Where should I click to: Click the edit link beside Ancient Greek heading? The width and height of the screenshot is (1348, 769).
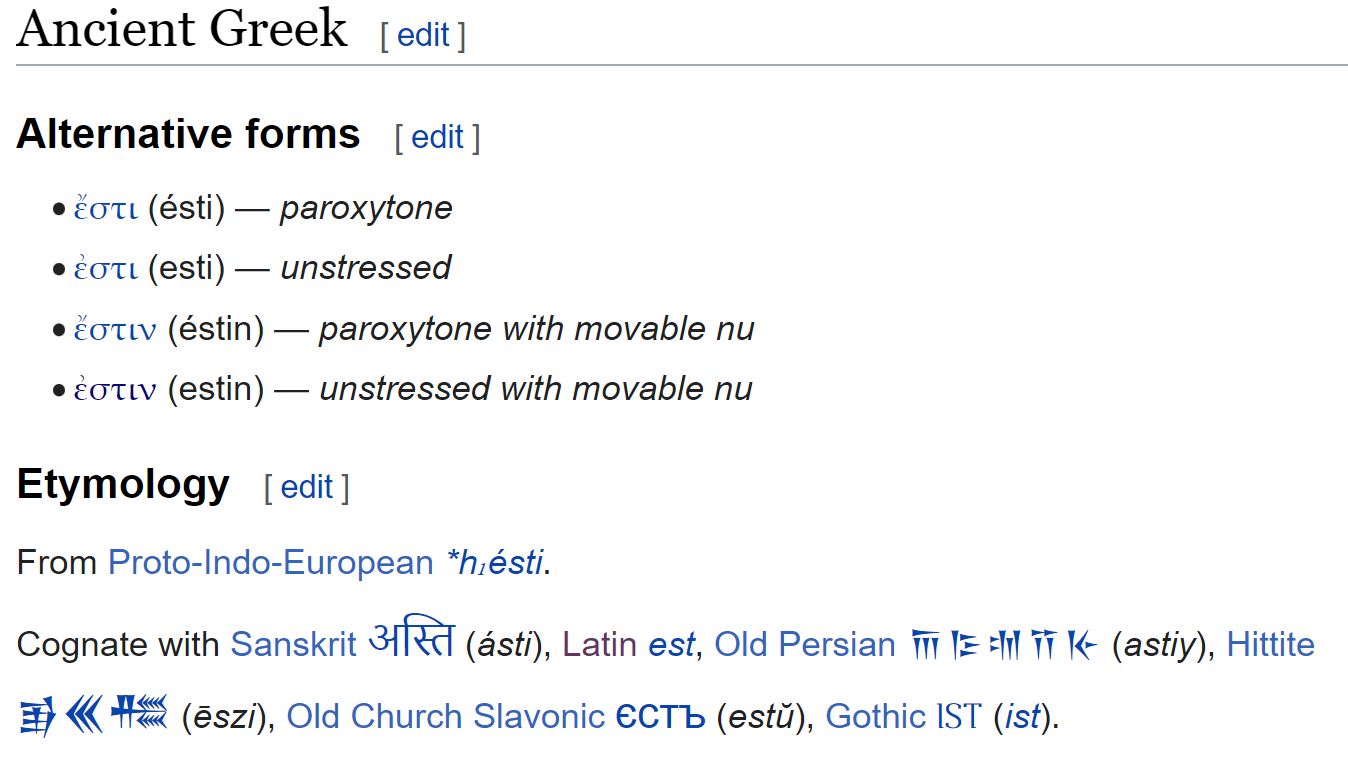(423, 36)
